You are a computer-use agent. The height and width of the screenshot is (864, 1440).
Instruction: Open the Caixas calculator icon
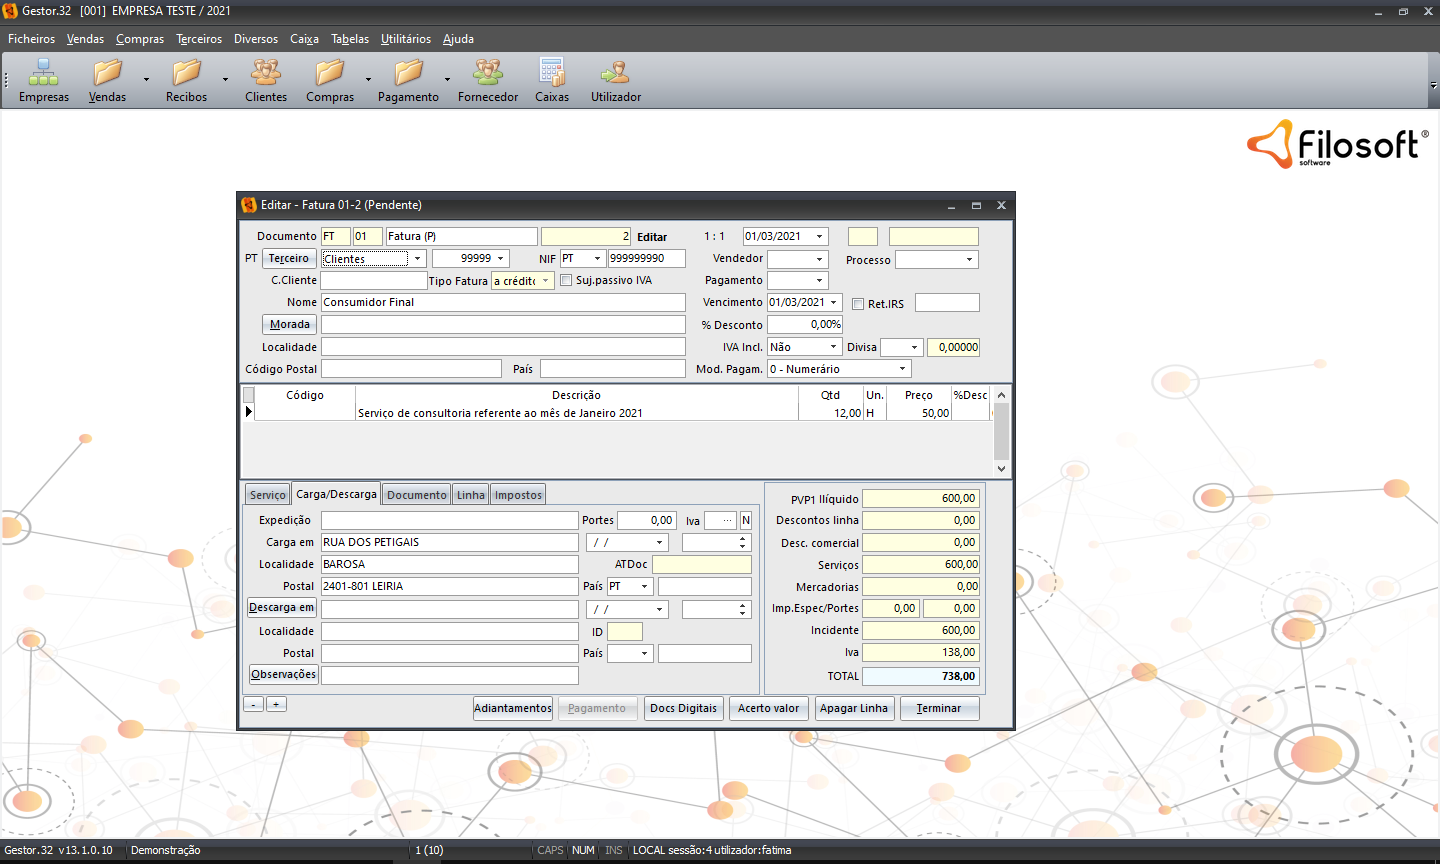(551, 74)
